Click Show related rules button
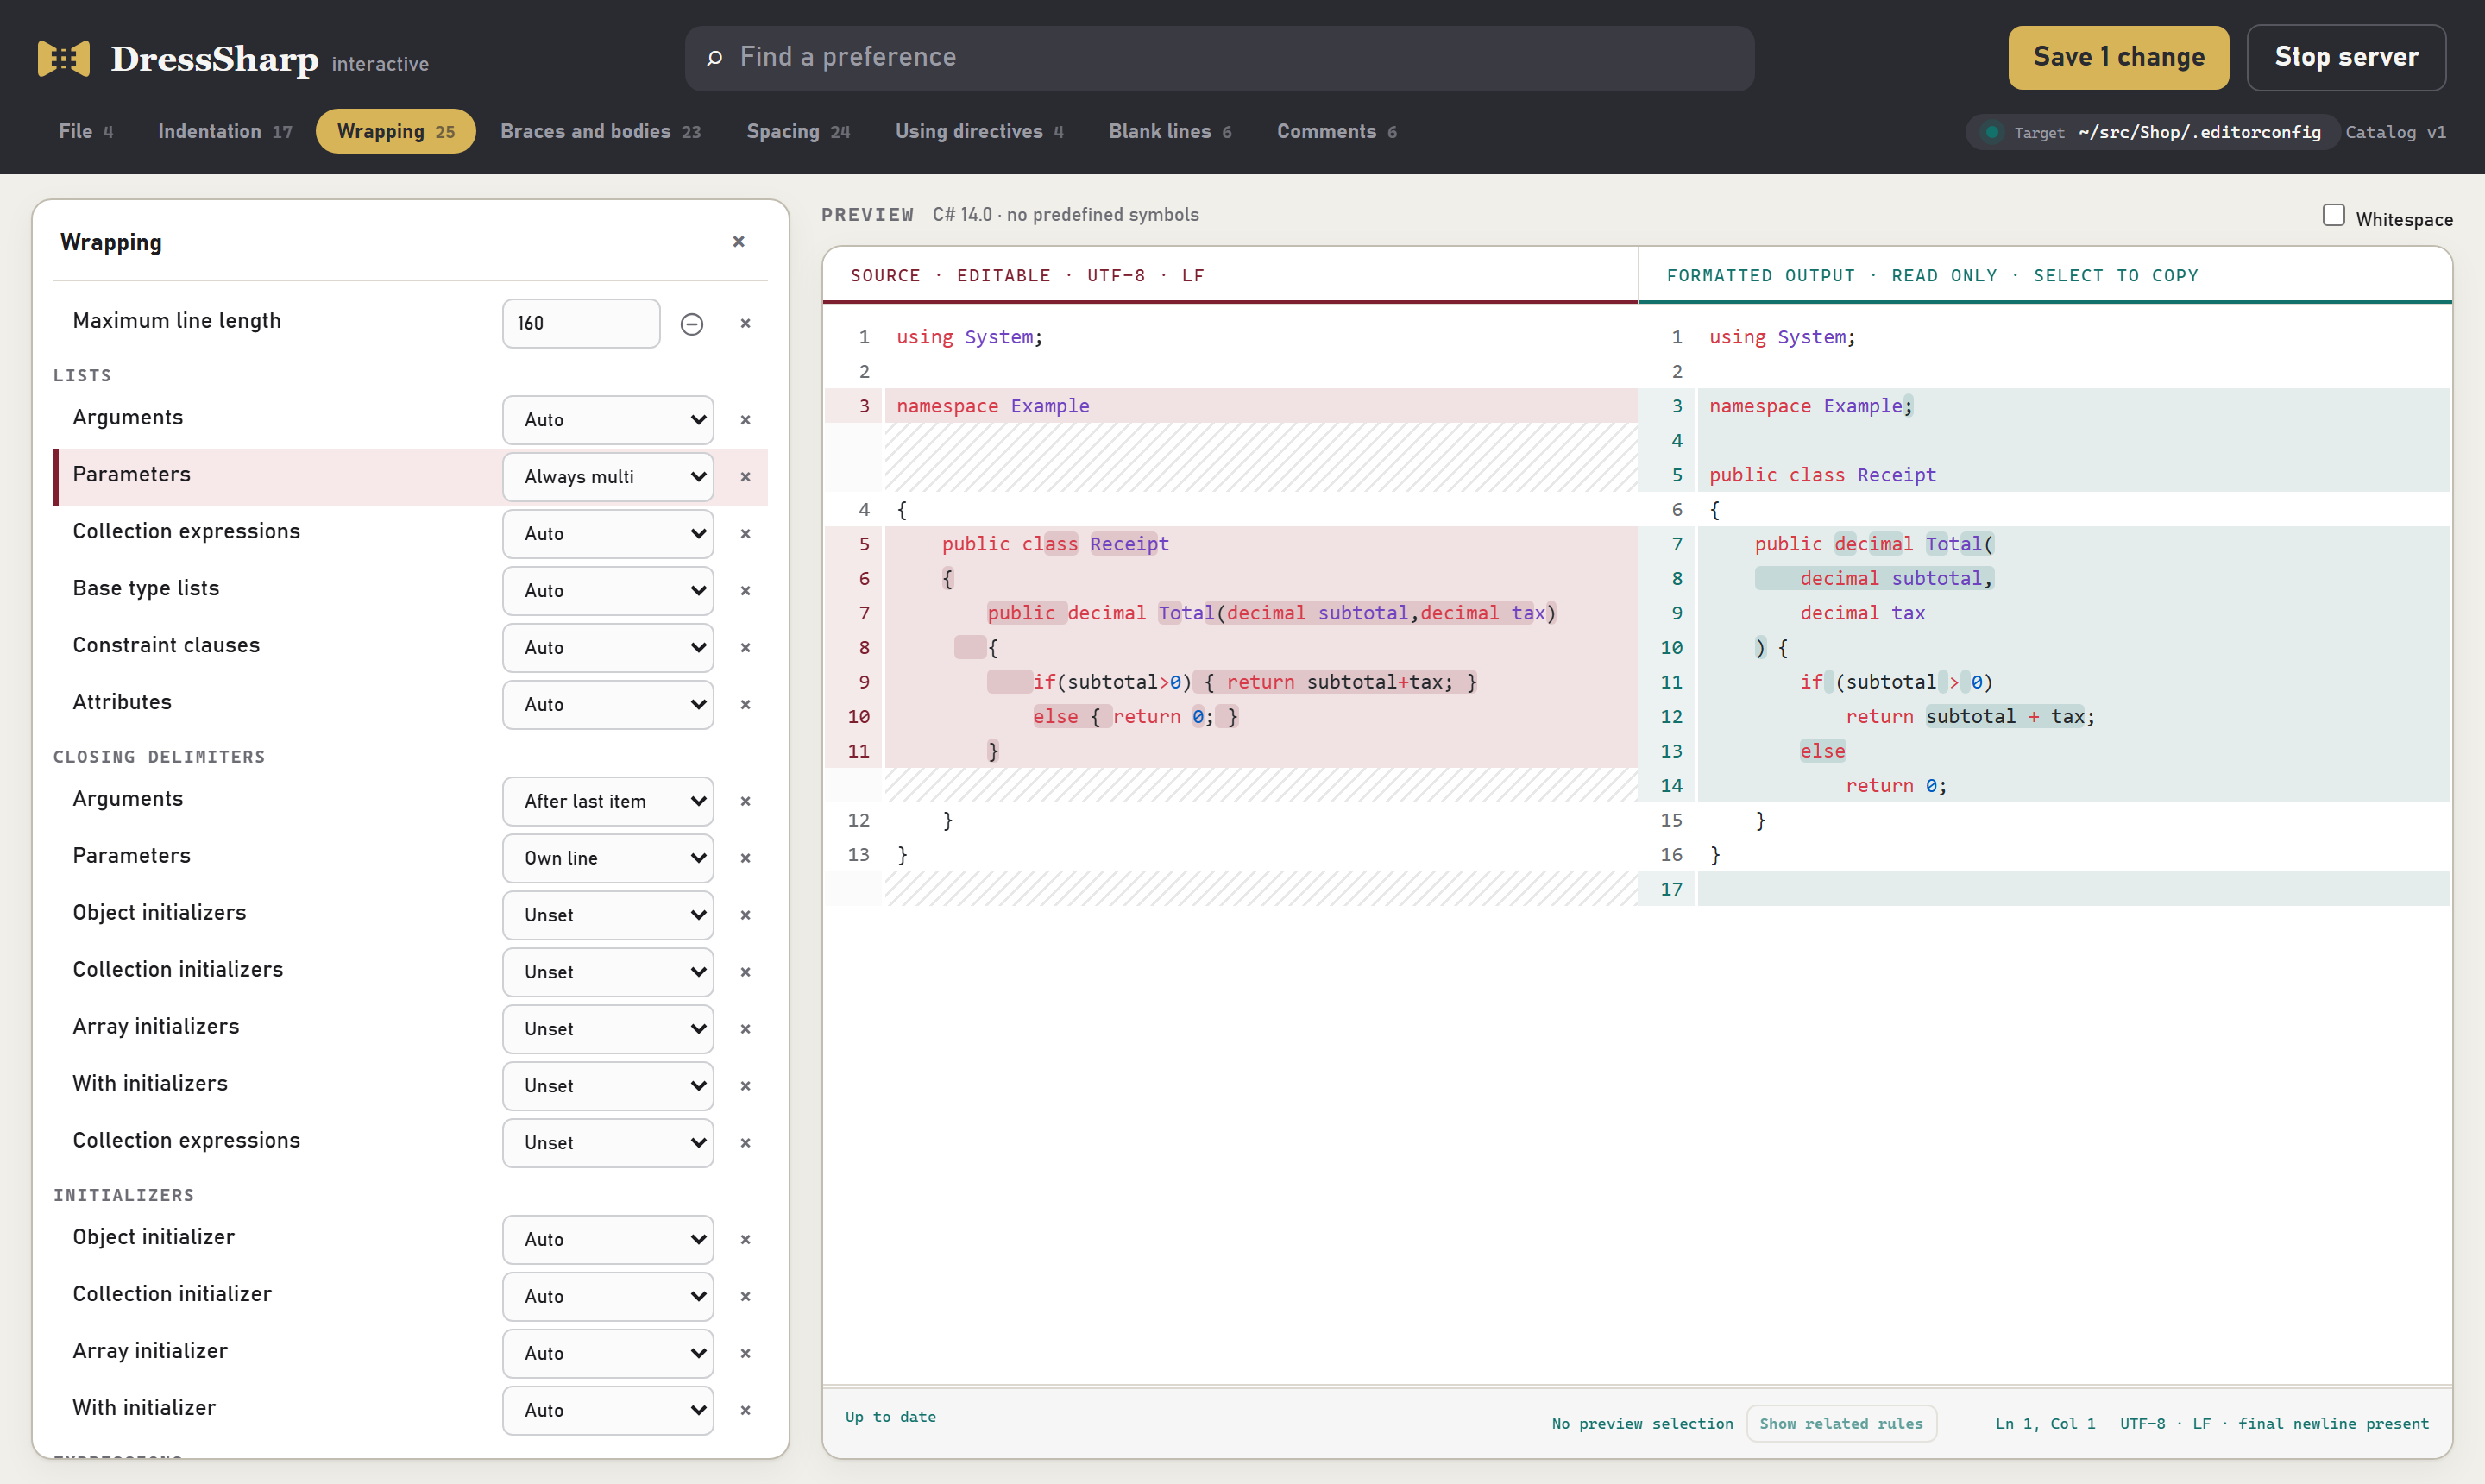The width and height of the screenshot is (2485, 1484). [1841, 1423]
